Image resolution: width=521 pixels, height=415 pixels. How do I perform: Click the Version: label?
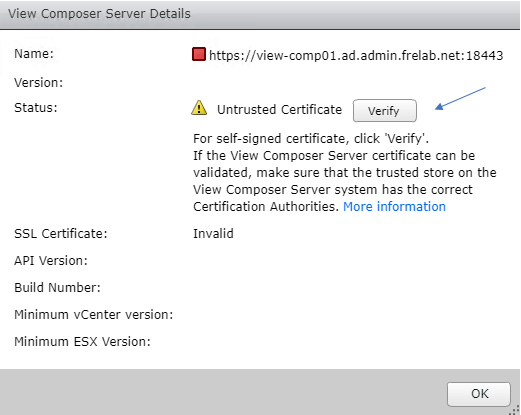click(x=39, y=83)
